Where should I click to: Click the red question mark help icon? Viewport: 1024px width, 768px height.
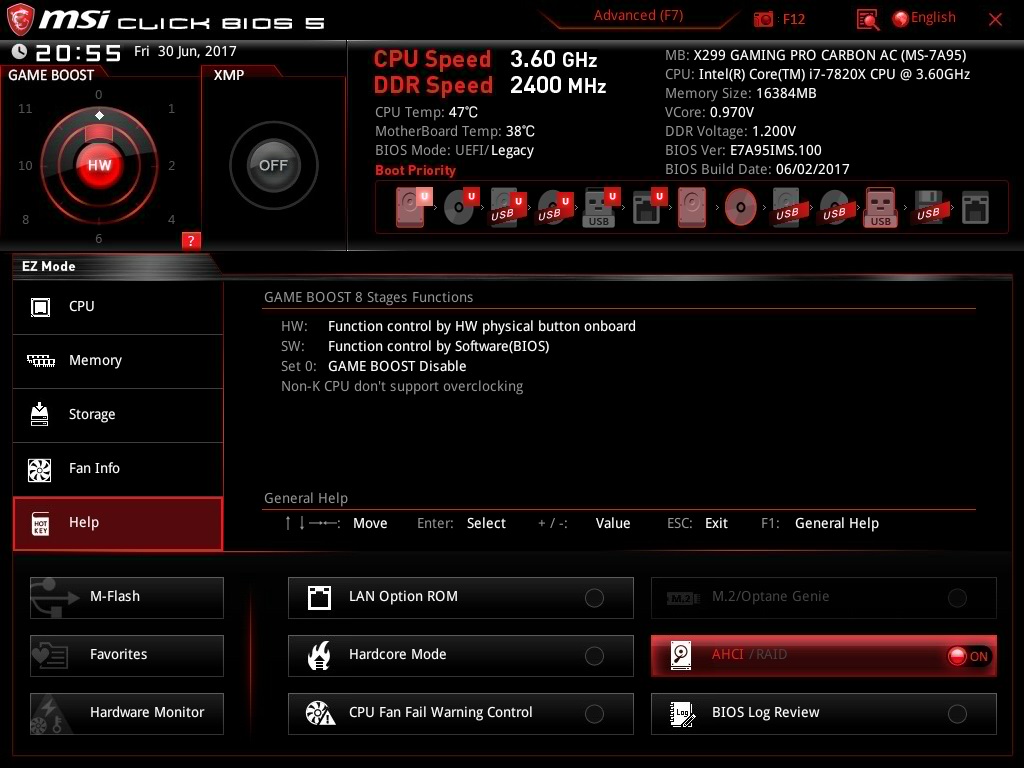click(191, 240)
